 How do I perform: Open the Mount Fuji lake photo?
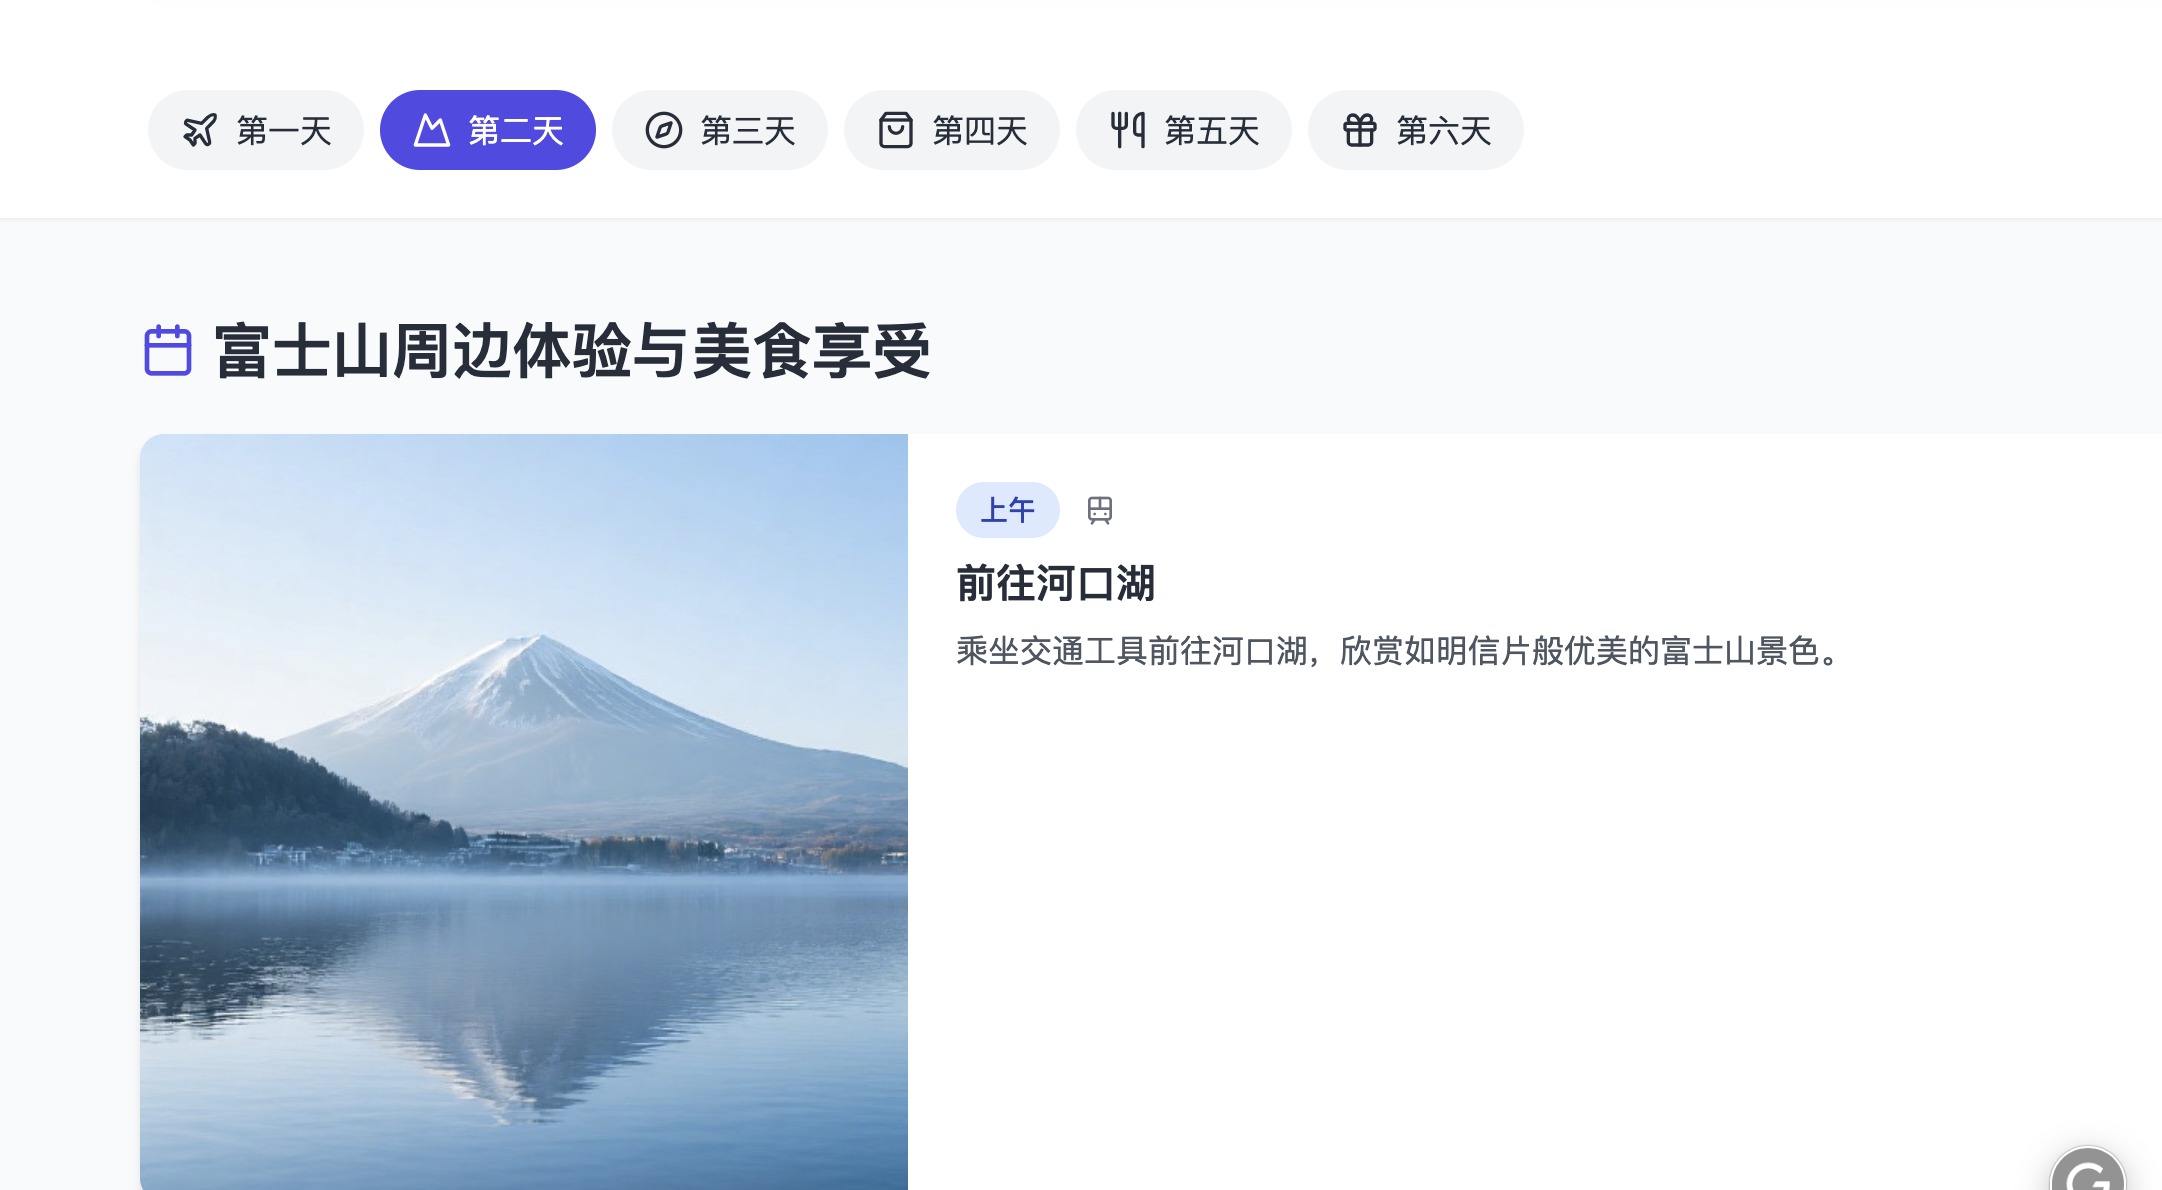[524, 812]
